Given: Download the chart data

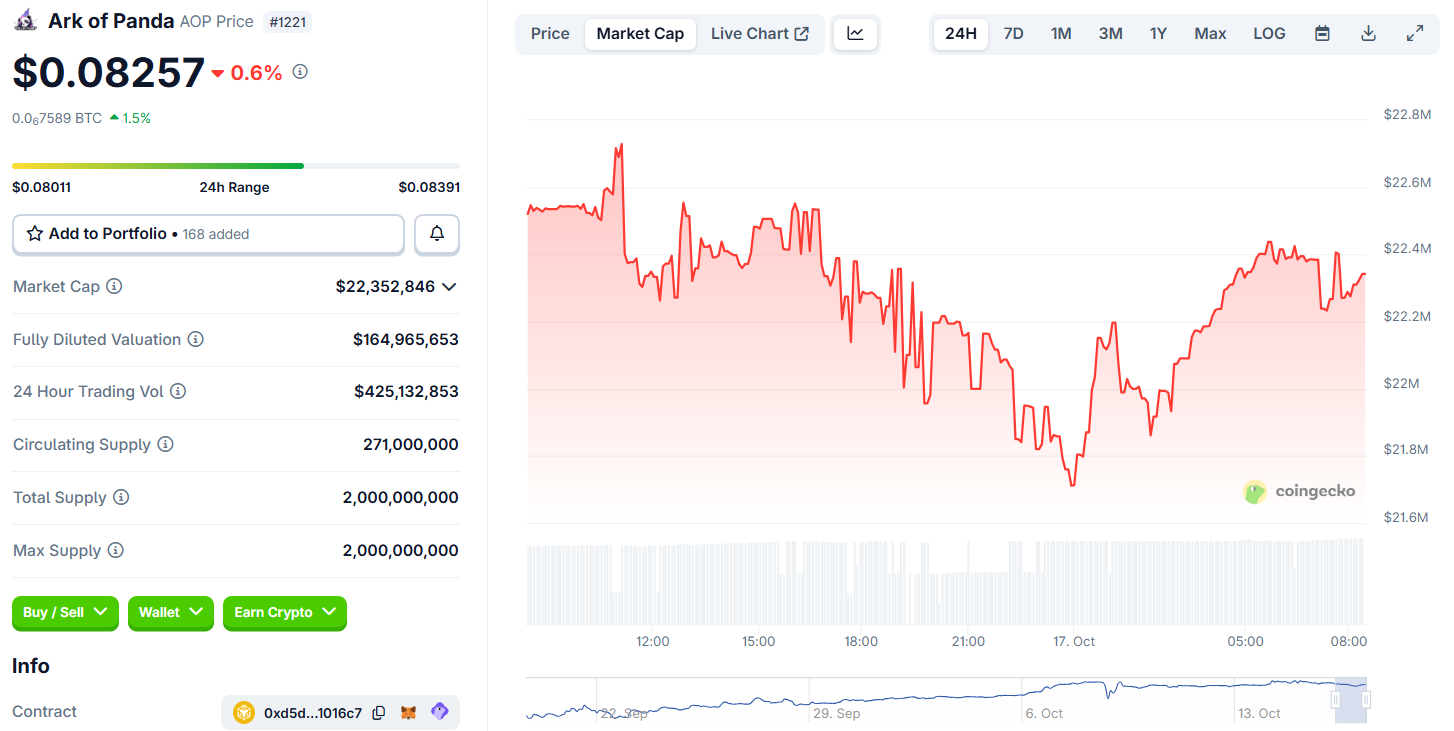Looking at the screenshot, I should point(1368,32).
